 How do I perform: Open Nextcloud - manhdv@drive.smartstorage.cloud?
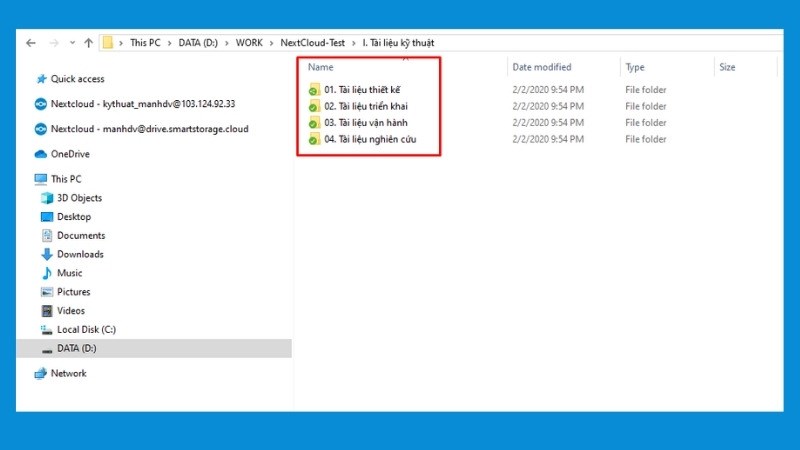(149, 129)
